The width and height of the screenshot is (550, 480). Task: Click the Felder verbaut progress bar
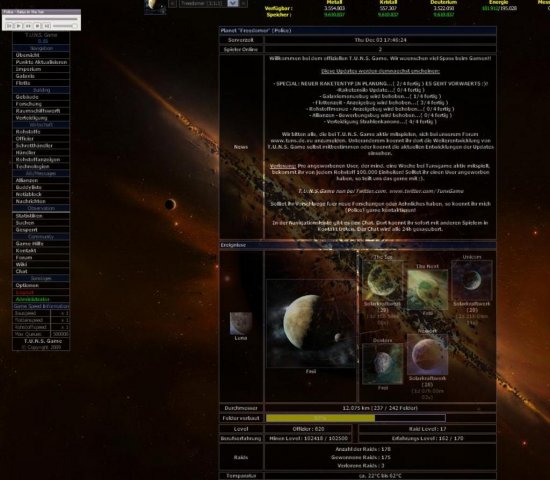pyautogui.click(x=356, y=418)
